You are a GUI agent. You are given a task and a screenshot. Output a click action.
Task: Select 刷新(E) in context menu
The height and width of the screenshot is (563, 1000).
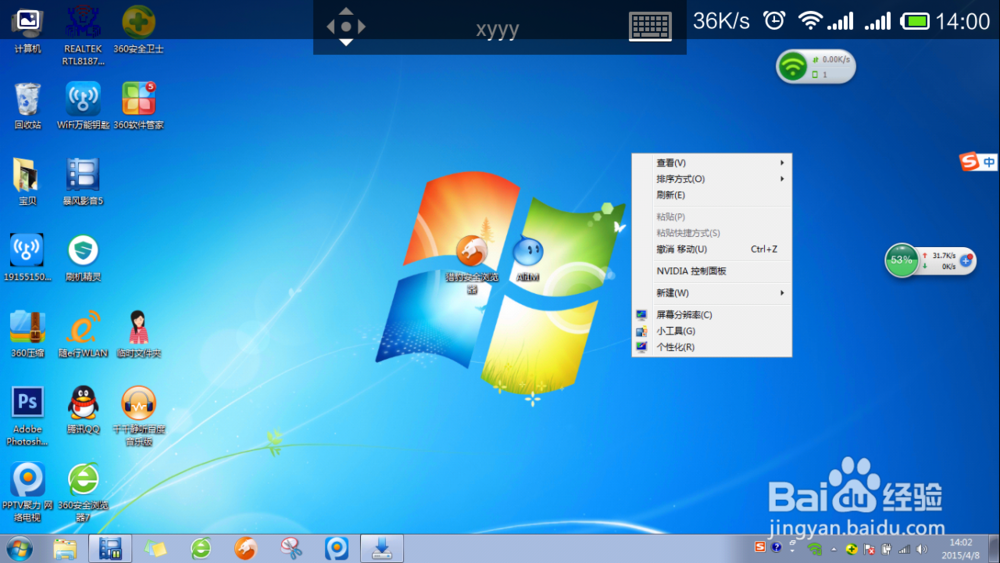(712, 195)
